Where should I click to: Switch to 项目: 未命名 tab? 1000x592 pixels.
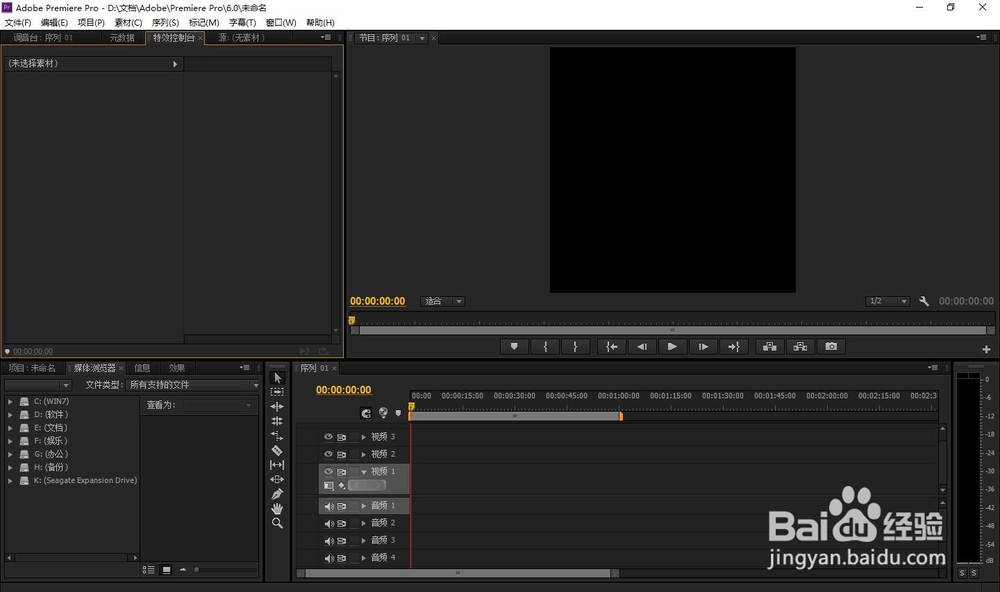[32, 368]
